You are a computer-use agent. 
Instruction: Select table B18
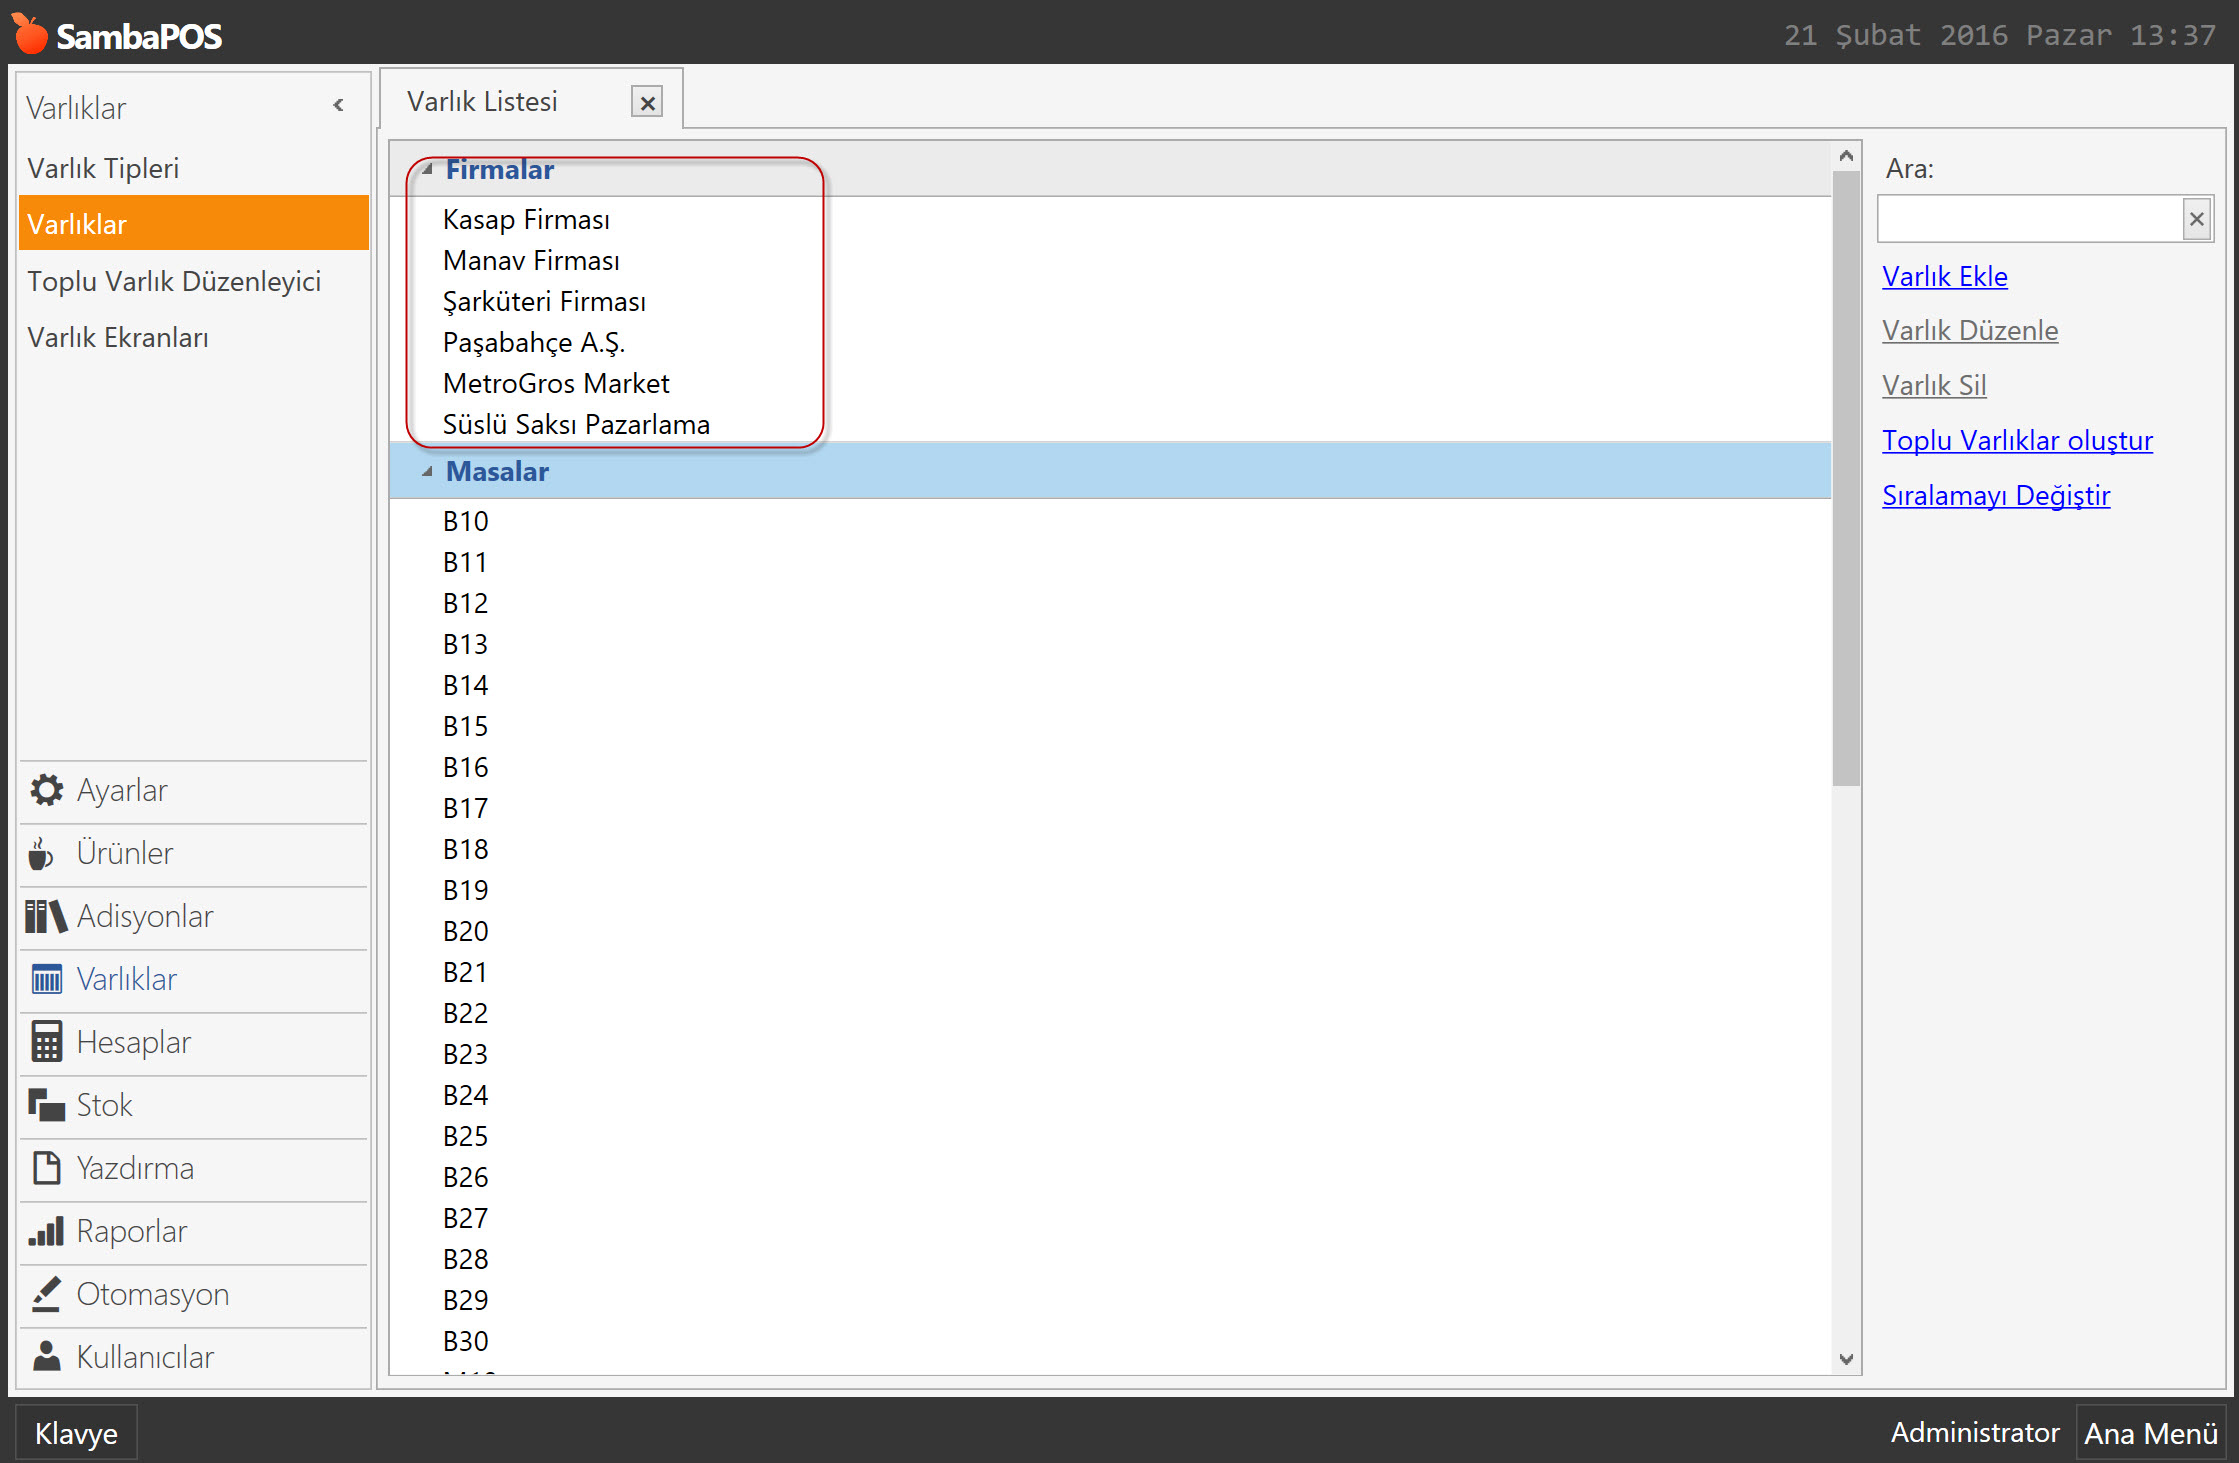pyautogui.click(x=1110, y=849)
